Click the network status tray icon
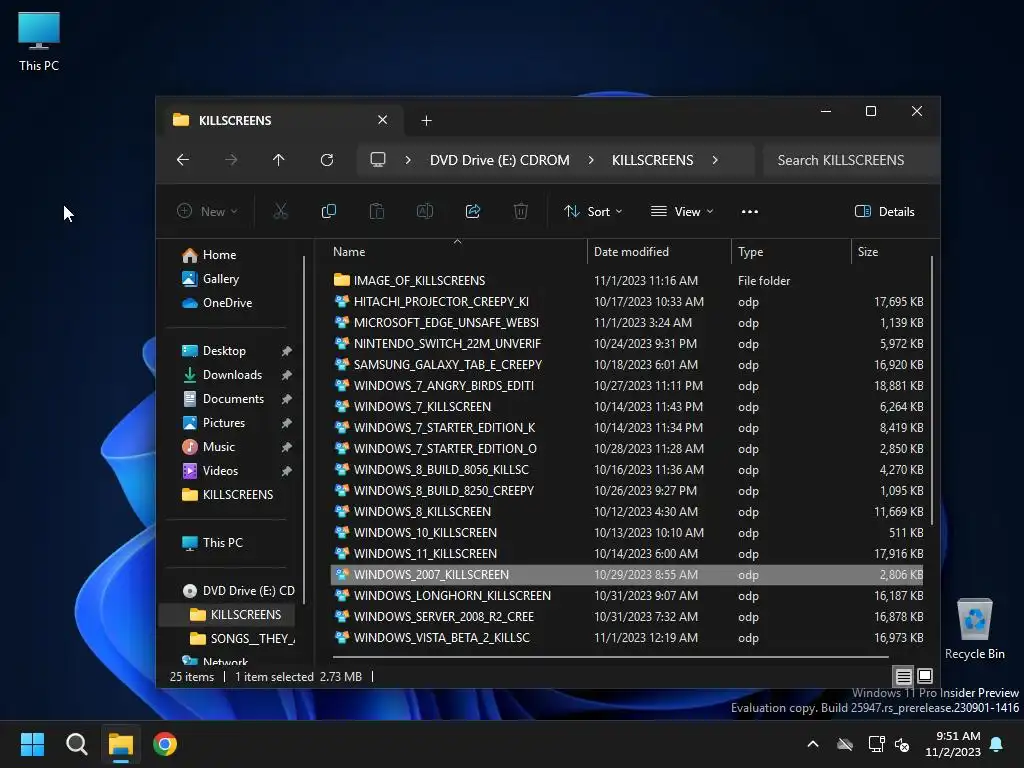The image size is (1024, 768). pos(876,744)
